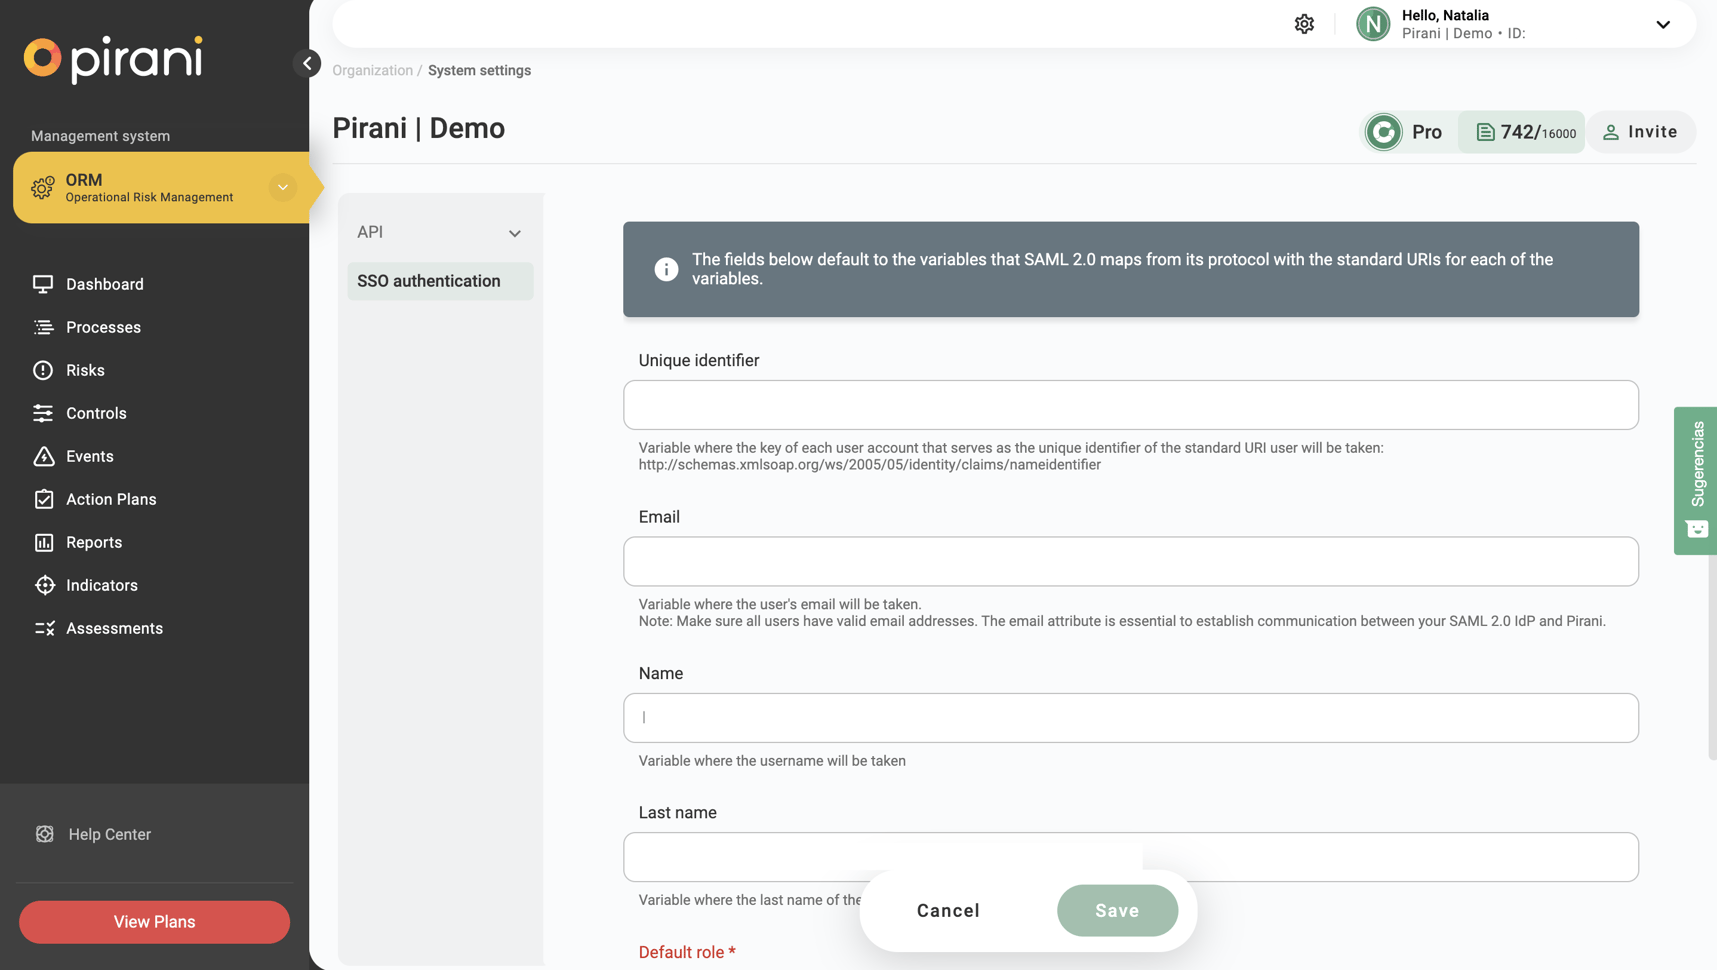Screen dimensions: 1717x970
Task: Open the settings gear icon
Action: tap(1304, 24)
